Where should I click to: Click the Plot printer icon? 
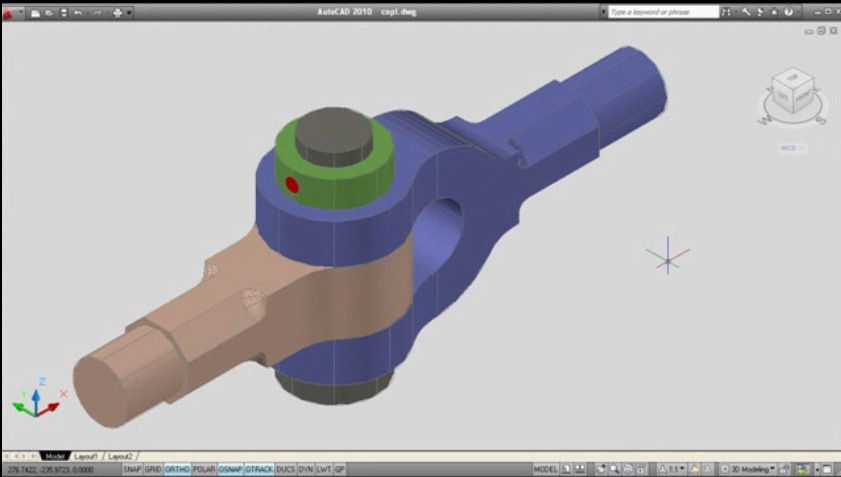[117, 13]
